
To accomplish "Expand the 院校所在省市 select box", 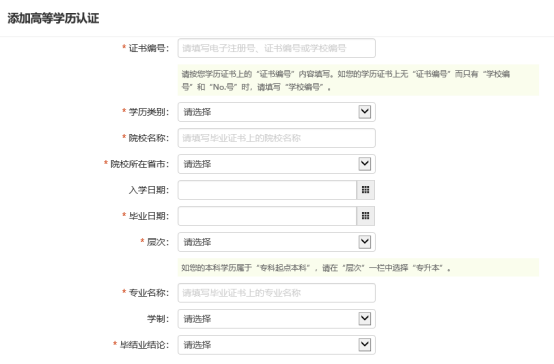I will click(x=276, y=164).
